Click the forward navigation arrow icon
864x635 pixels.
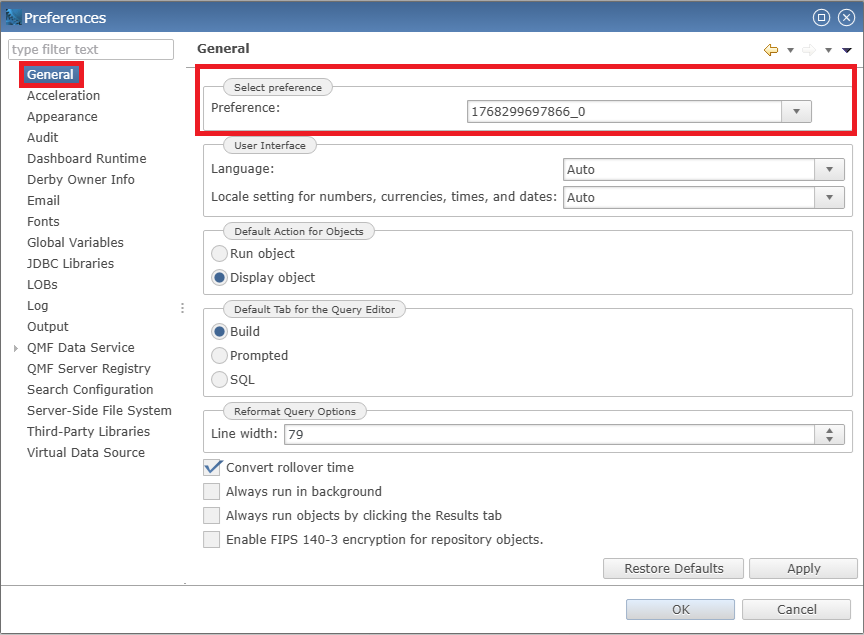click(809, 50)
